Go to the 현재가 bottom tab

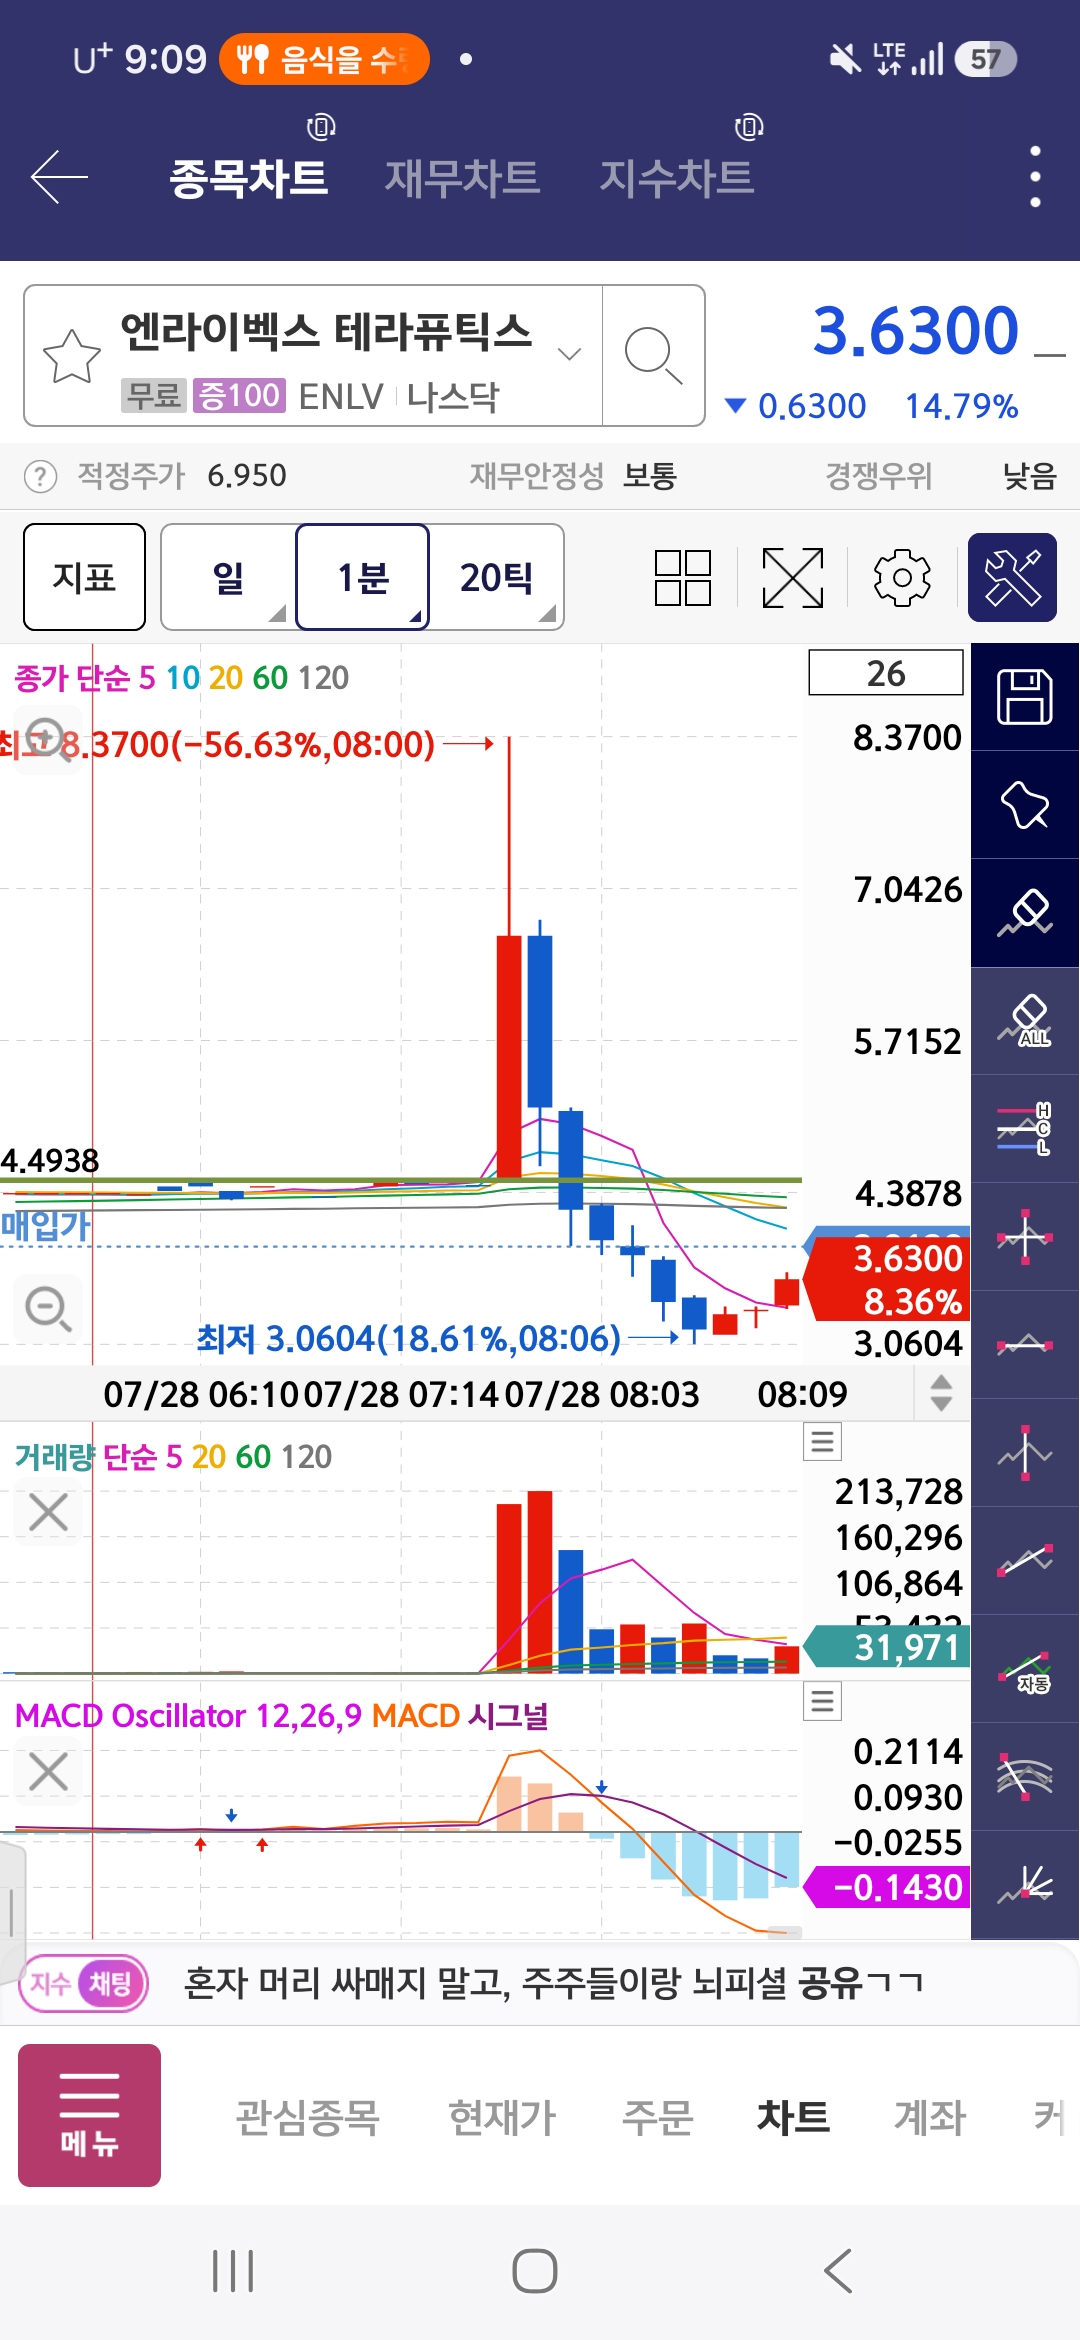(501, 2117)
